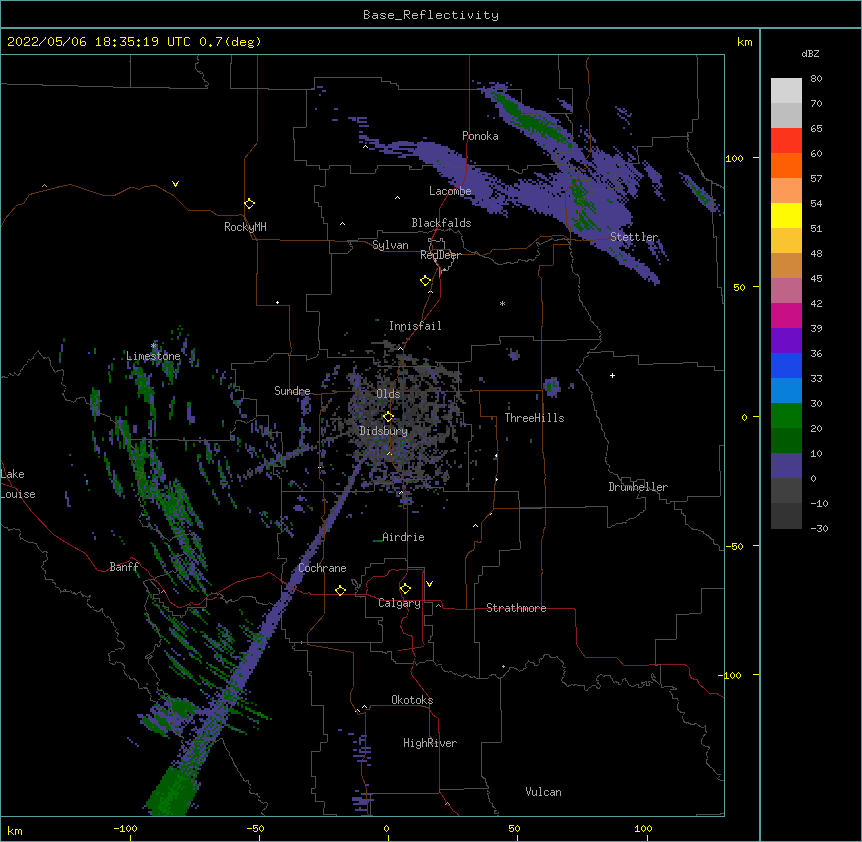Viewport: 862px width, 842px height.
Task: Click the RedDeer city label
Action: click(440, 255)
